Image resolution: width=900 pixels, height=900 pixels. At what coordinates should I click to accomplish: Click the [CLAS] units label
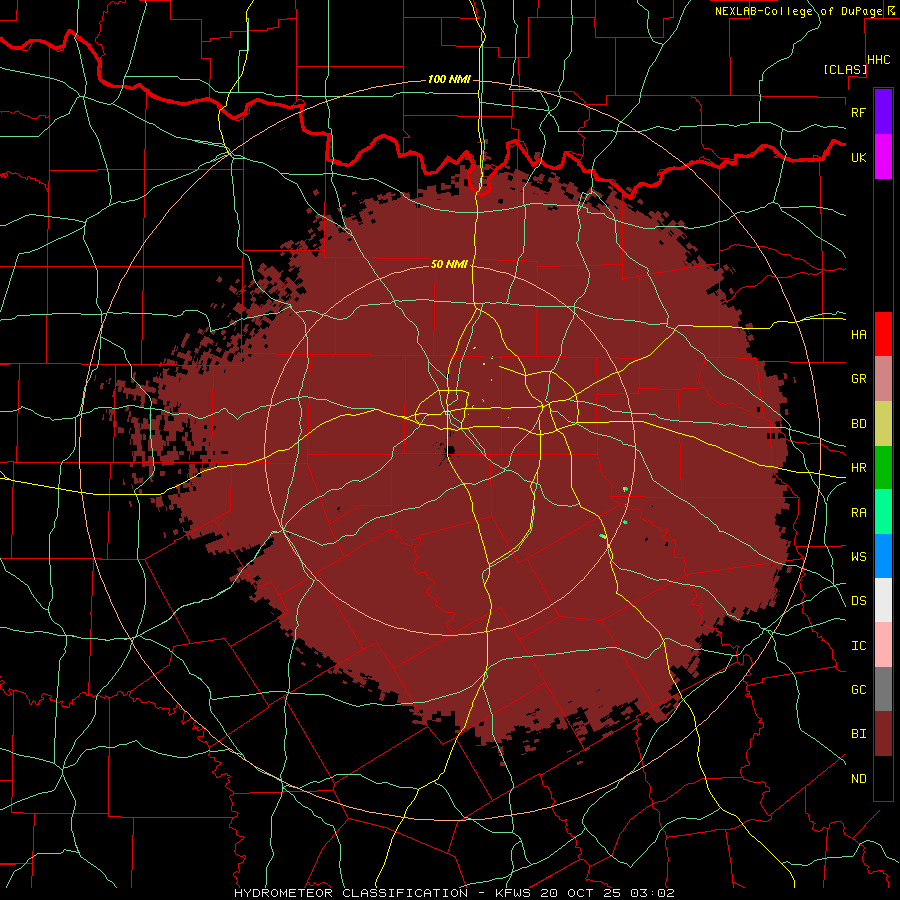845,69
